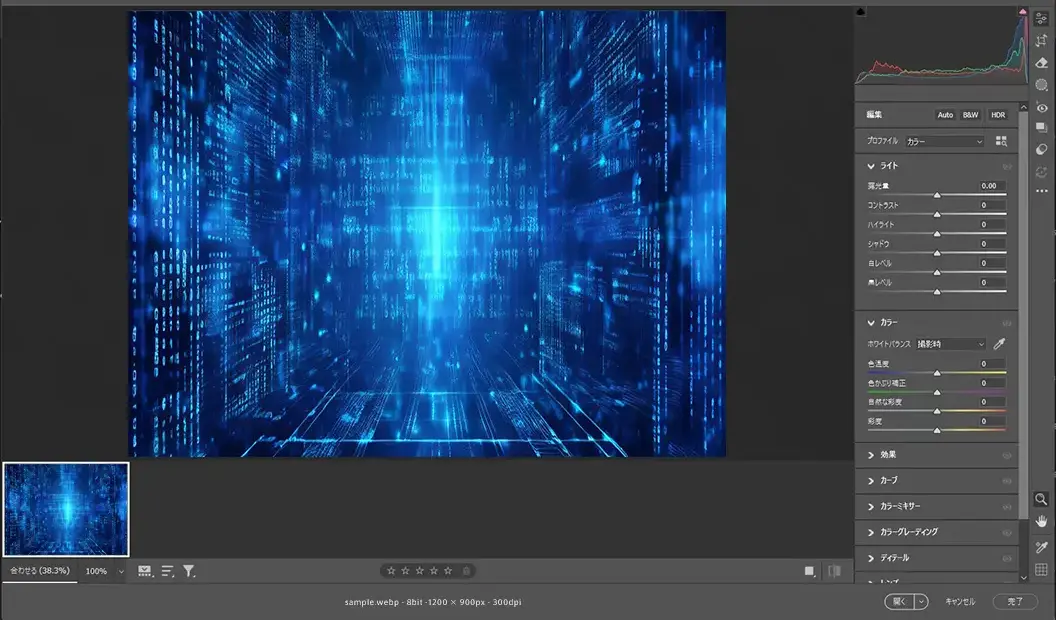Select the Red Eye removal tool
Image resolution: width=1056 pixels, height=620 pixels.
[1041, 107]
